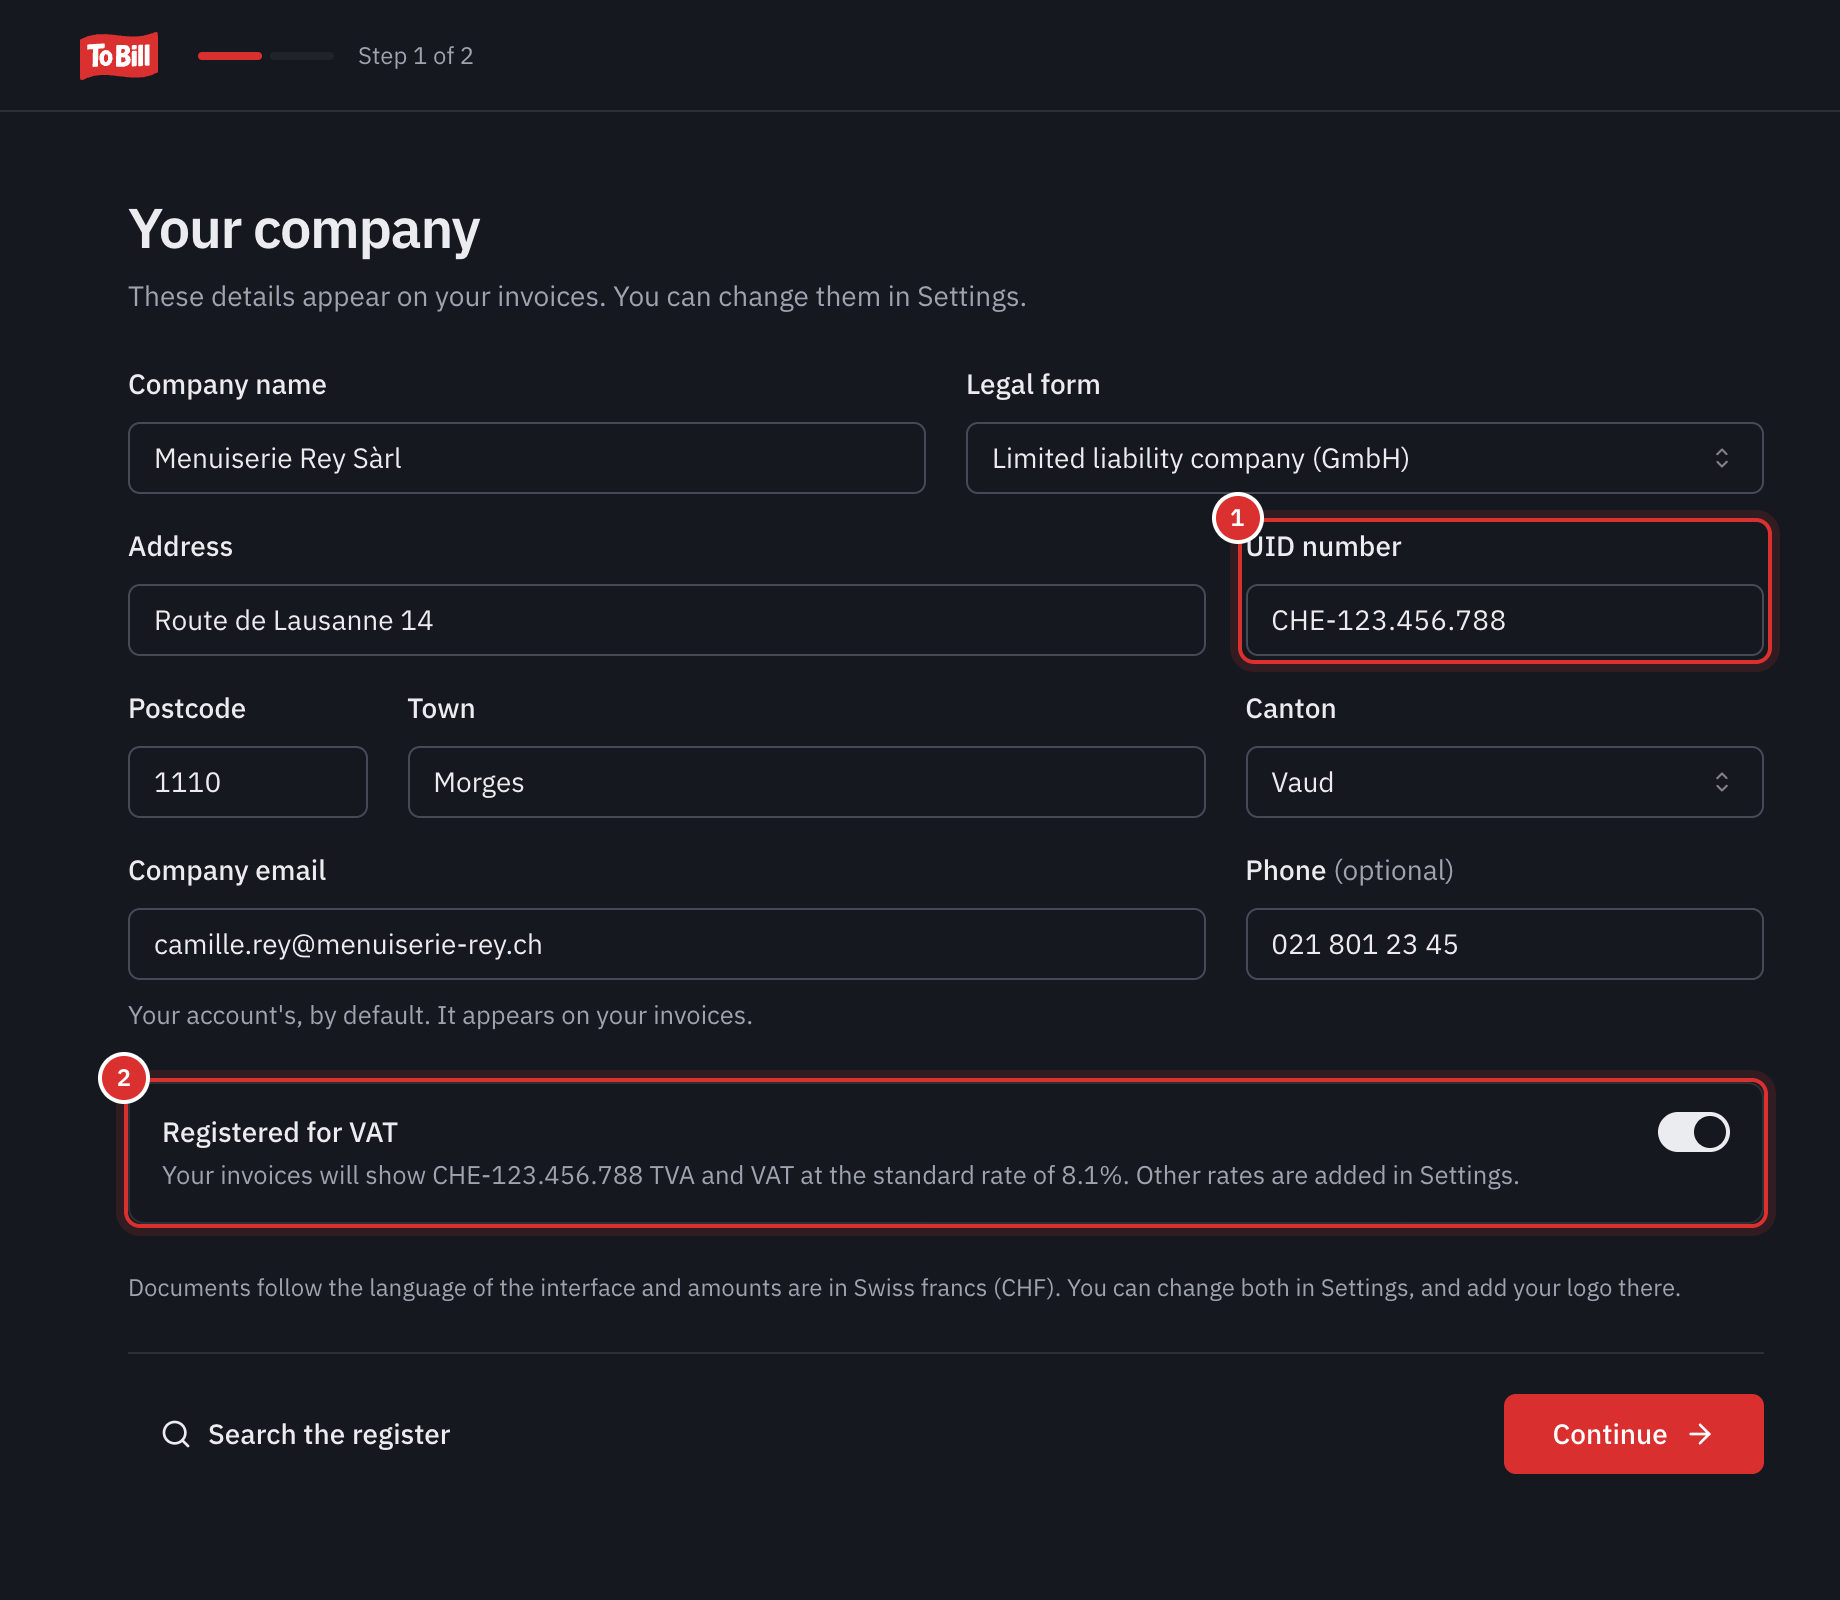Click the magnifier icon beside Search the register

176,1434
